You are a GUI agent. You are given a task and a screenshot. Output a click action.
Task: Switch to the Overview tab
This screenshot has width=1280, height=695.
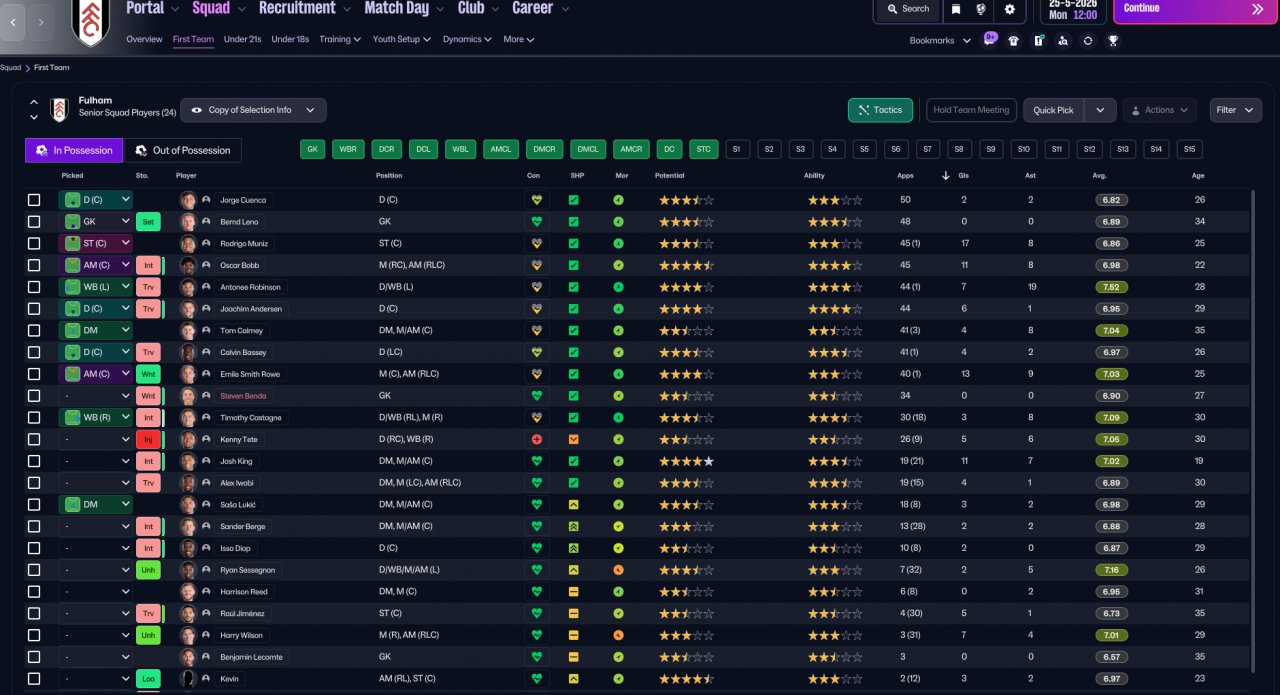pos(144,40)
